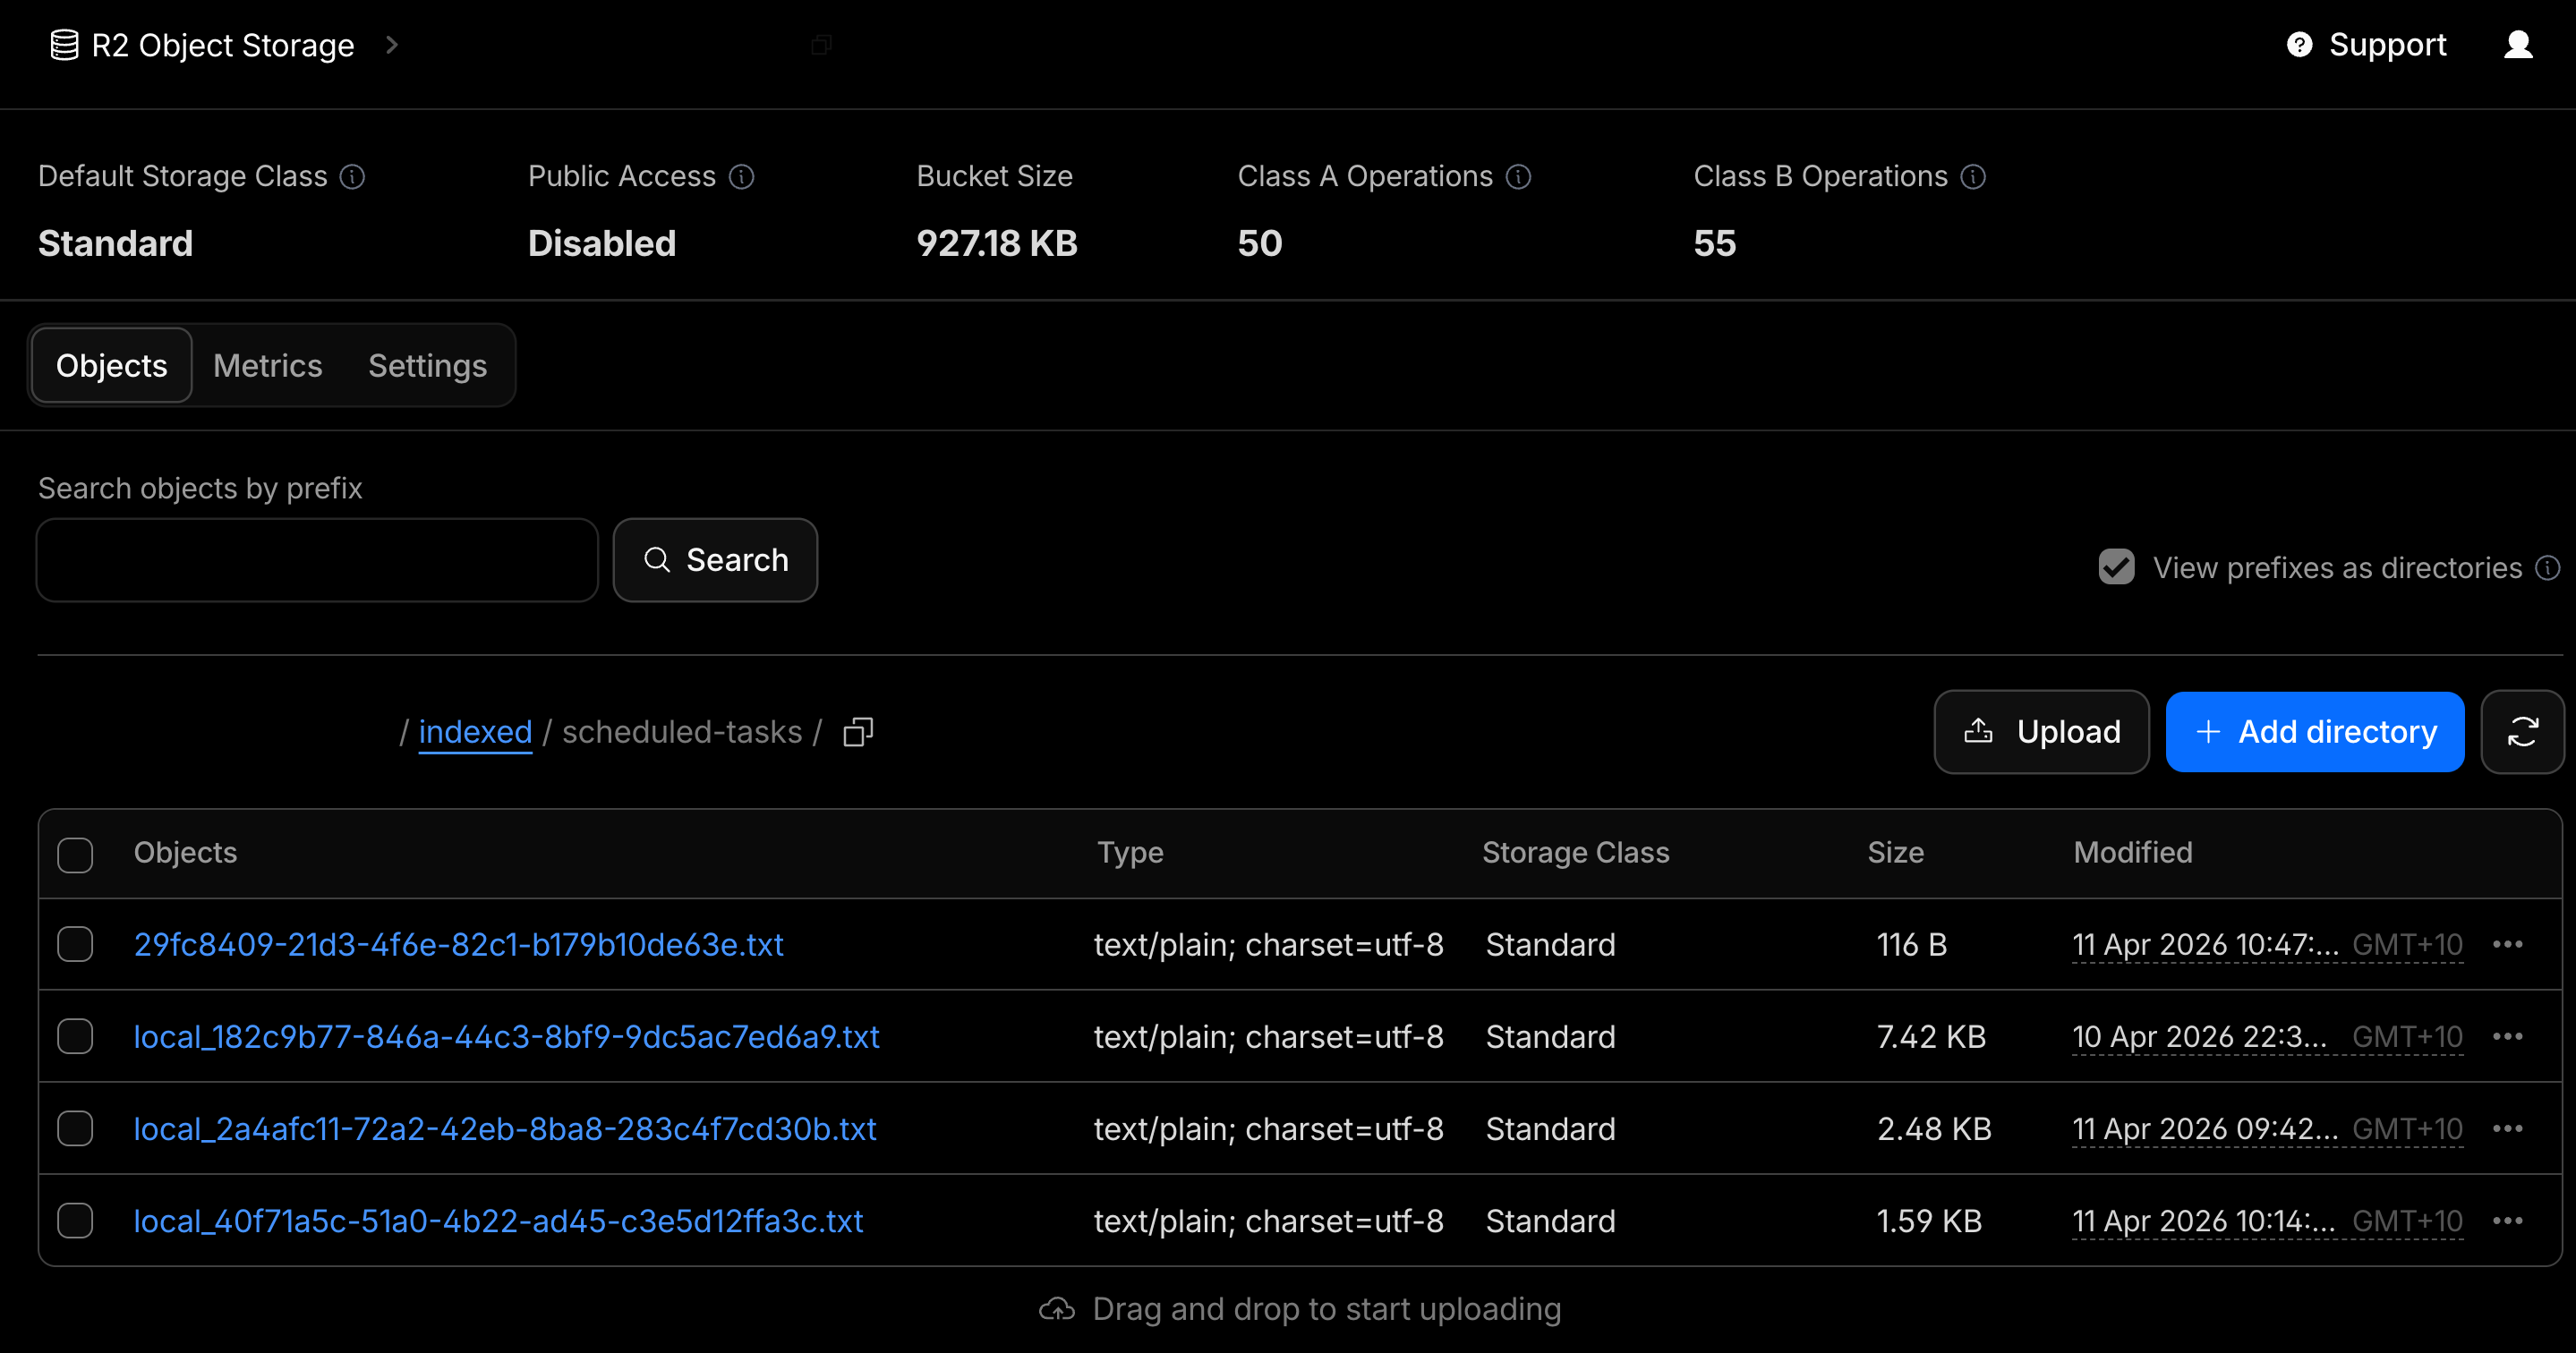Switch to the Metrics tab

[x=267, y=366]
